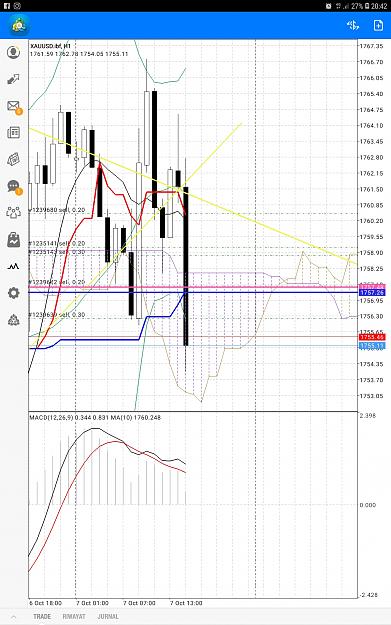The image size is (391, 625).
Task: Tap the Facebook notification icon in status bar
Action: pyautogui.click(x=7, y=6)
